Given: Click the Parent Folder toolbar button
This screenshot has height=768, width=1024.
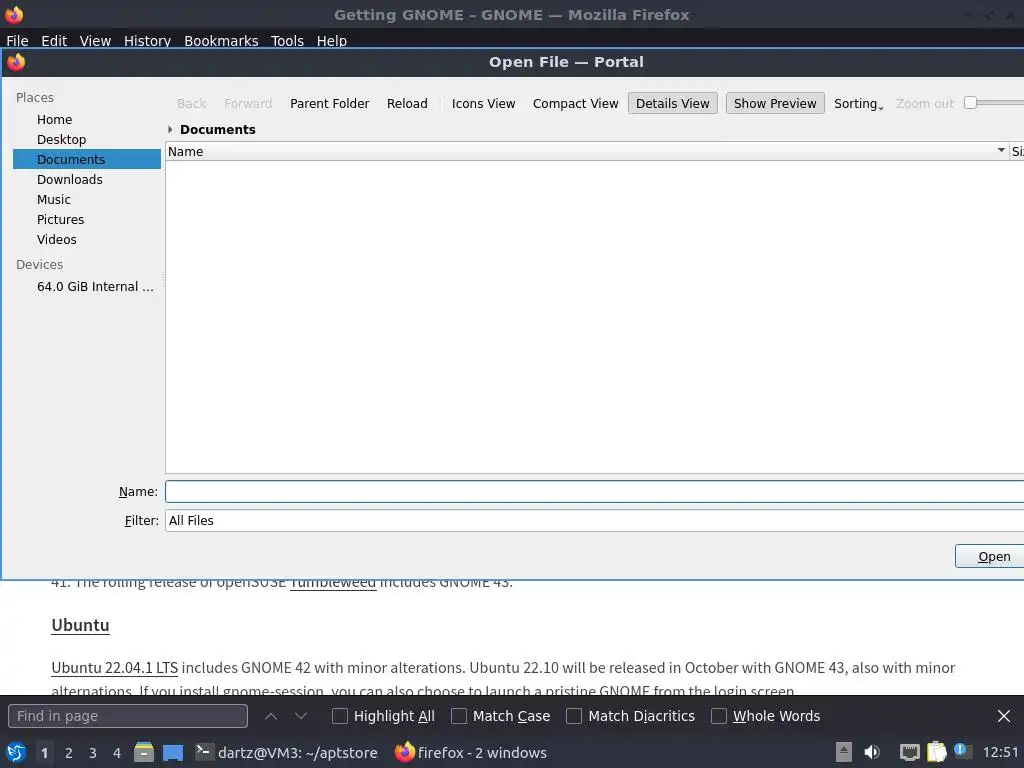Looking at the screenshot, I should 330,103.
